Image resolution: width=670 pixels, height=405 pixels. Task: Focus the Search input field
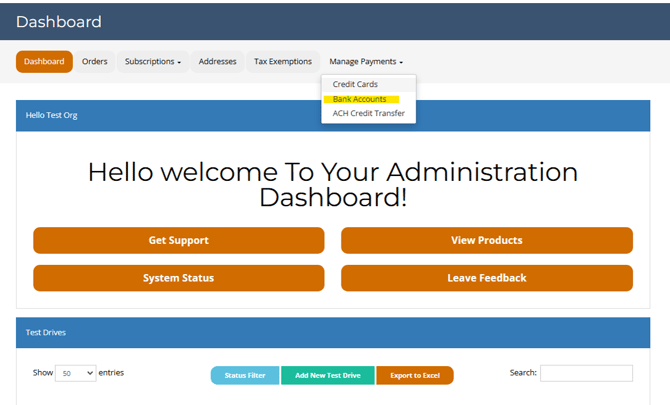[586, 373]
